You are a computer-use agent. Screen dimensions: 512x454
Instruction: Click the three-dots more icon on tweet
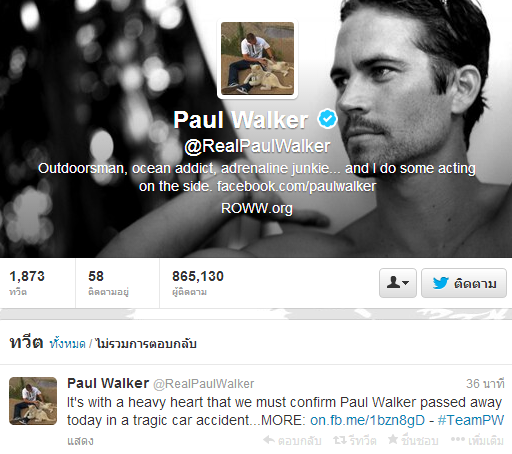[x=458, y=439]
